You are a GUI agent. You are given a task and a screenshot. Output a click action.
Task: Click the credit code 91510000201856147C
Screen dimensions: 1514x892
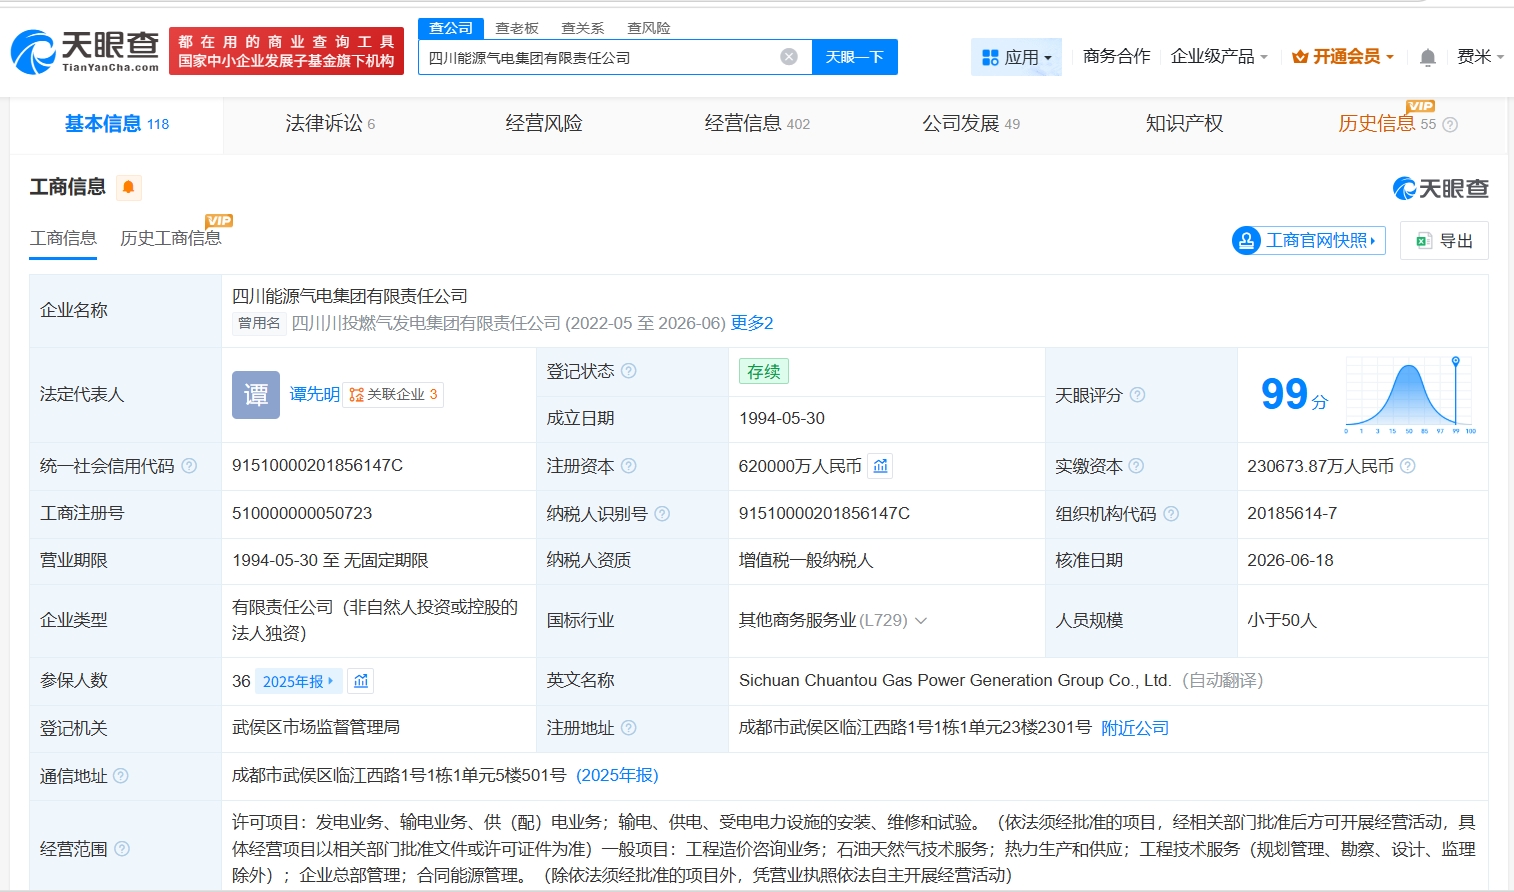coord(317,466)
